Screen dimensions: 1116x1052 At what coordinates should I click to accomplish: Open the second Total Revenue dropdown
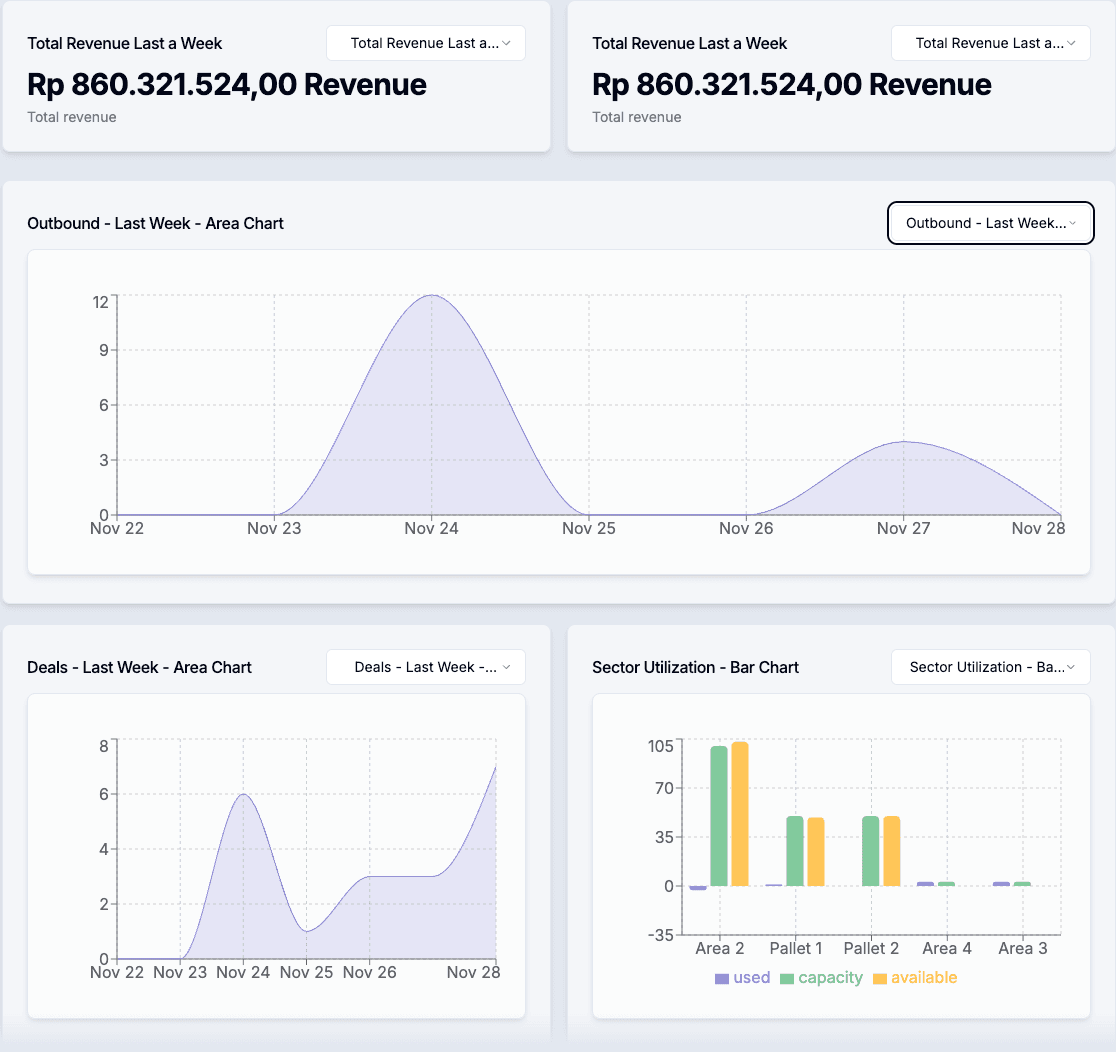pos(990,43)
